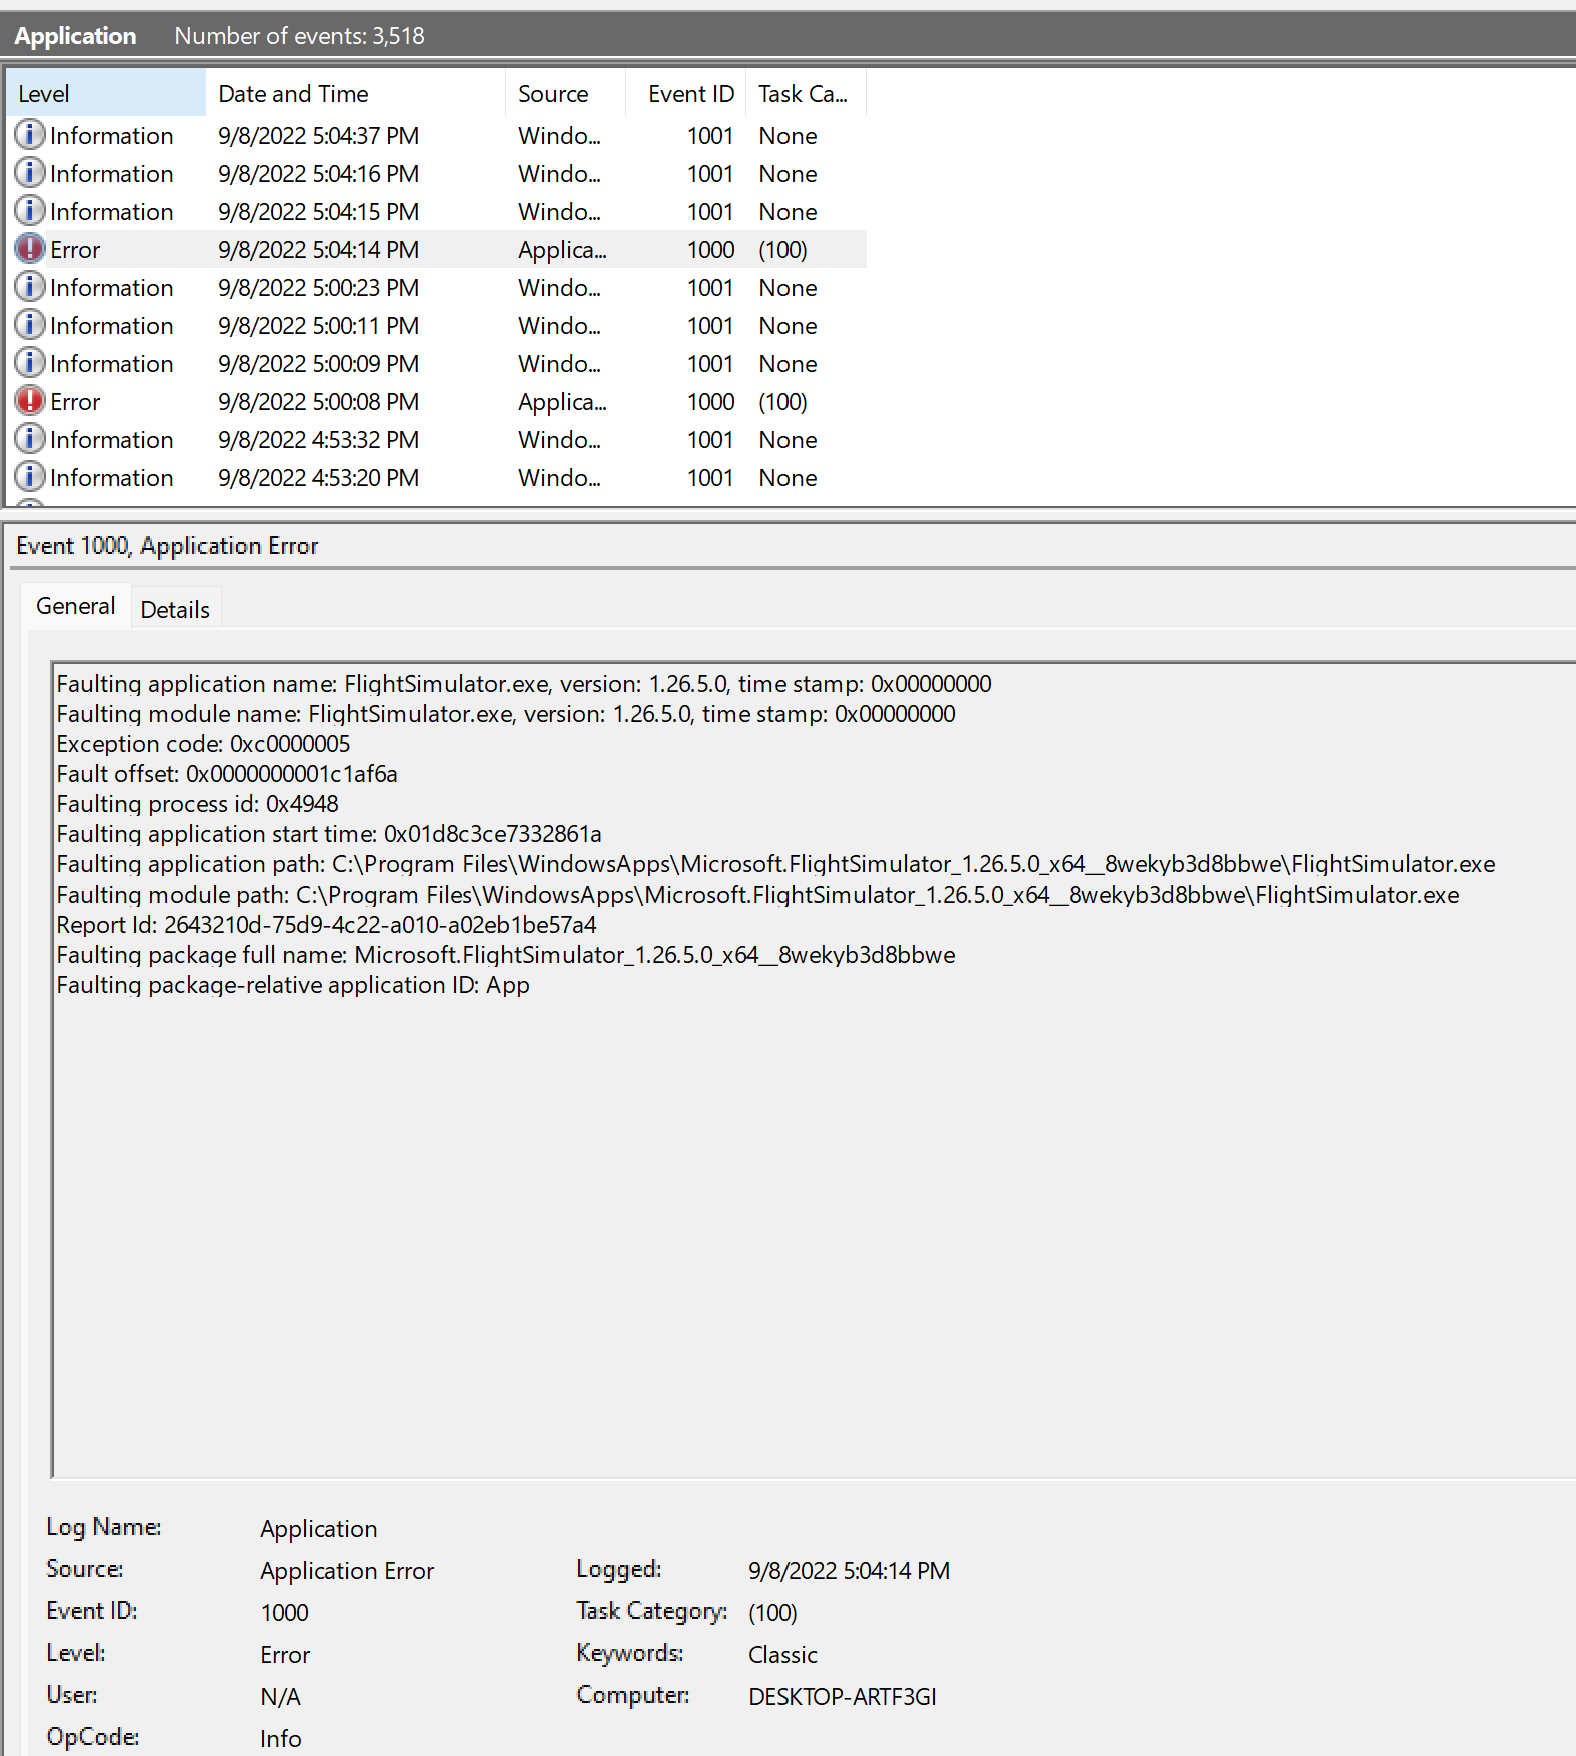This screenshot has height=1756, width=1576.
Task: Select the General tab
Action: 75,606
